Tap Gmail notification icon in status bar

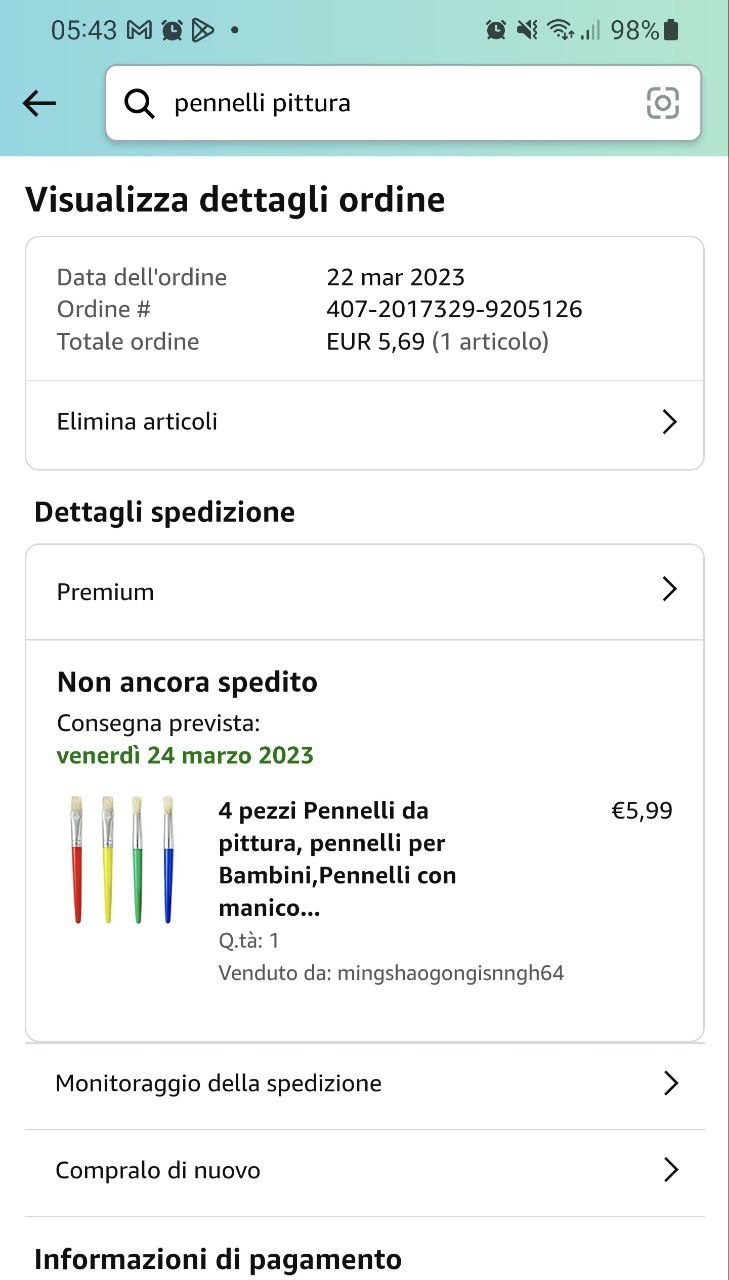[x=140, y=30]
